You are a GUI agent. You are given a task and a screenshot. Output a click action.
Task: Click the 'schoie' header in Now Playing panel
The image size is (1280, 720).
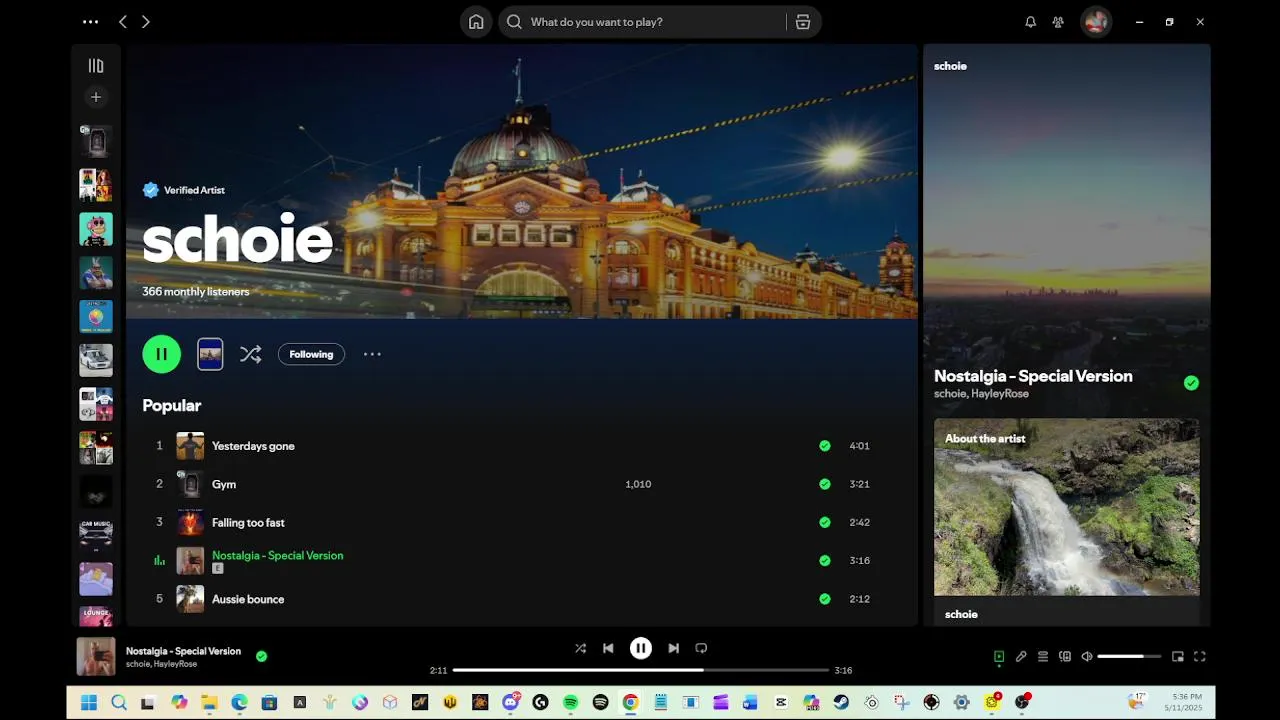click(950, 66)
